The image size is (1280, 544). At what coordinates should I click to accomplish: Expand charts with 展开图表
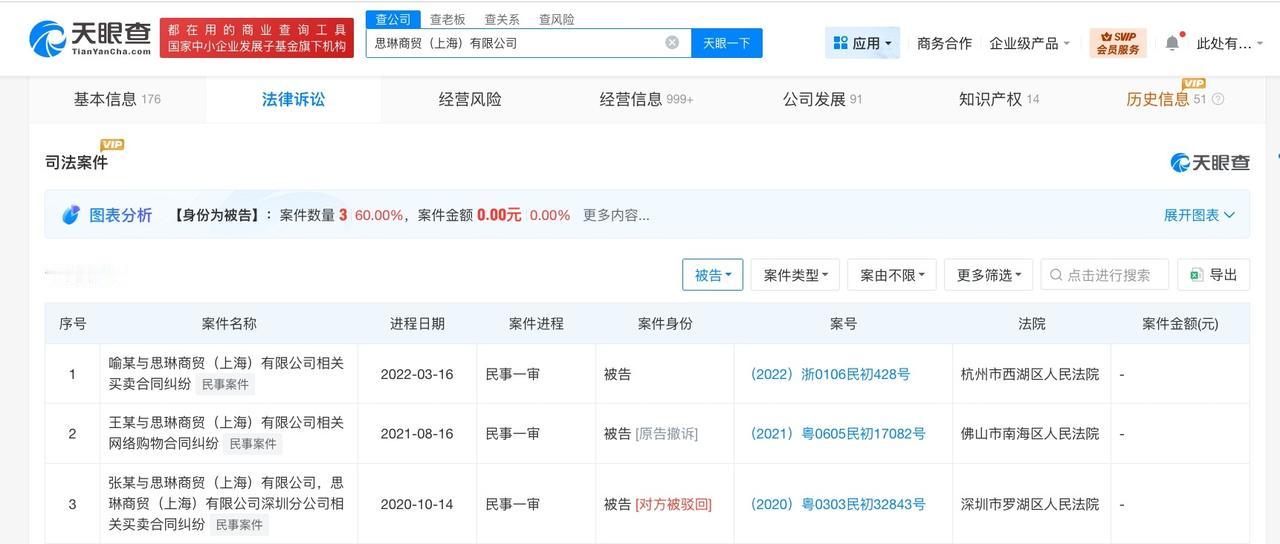click(1199, 215)
